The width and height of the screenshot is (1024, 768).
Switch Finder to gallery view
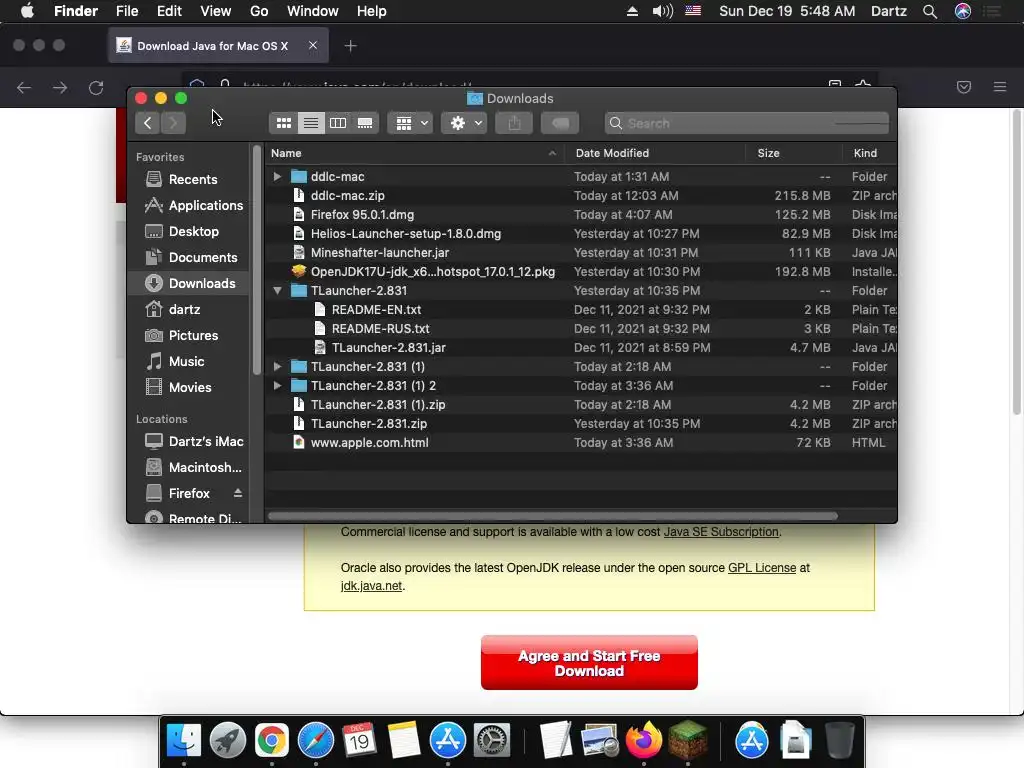(x=365, y=123)
